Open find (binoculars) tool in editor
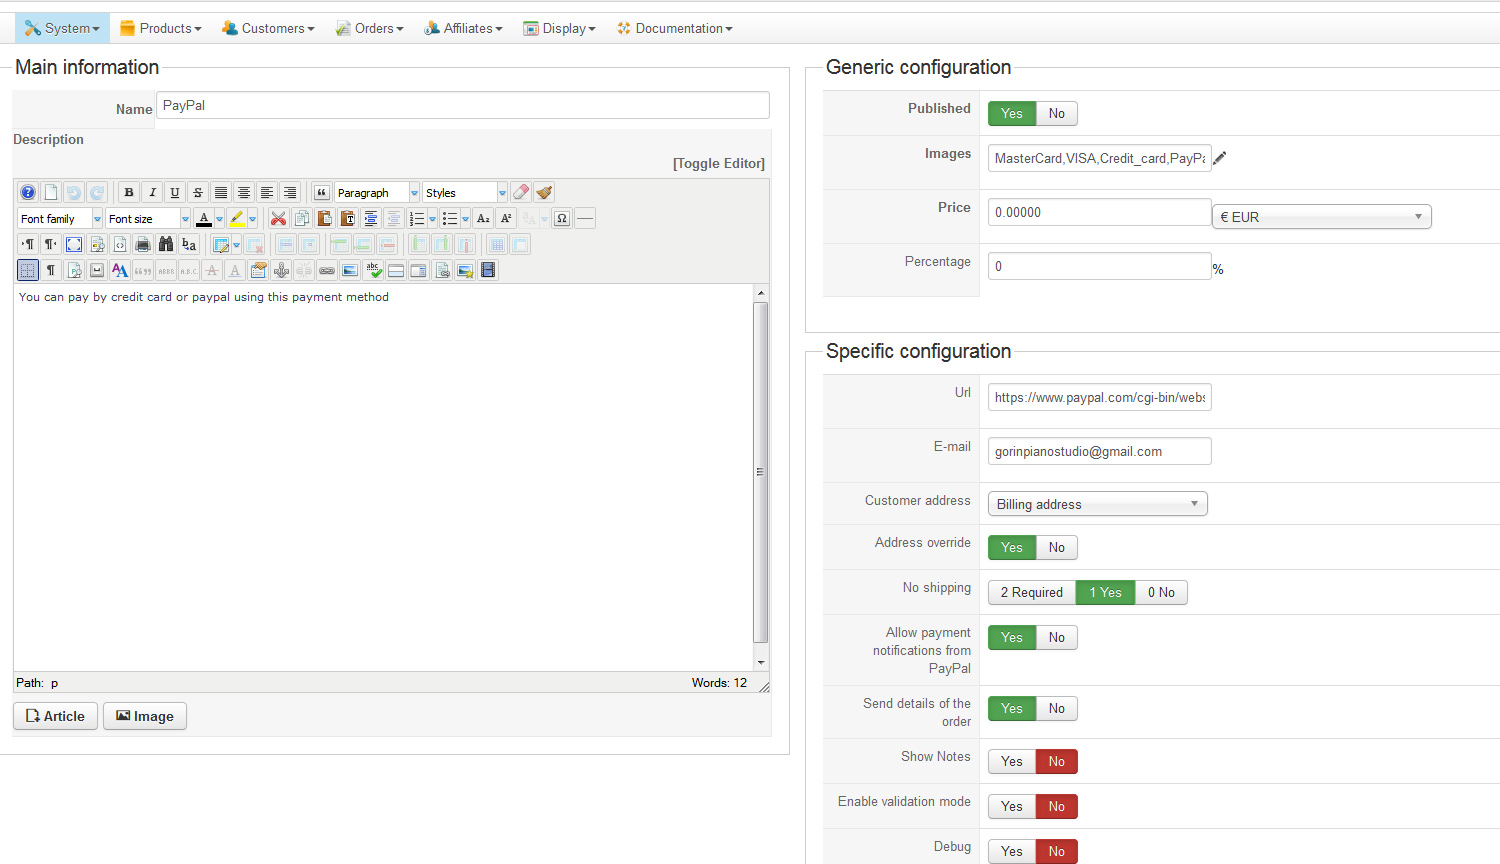 point(166,245)
